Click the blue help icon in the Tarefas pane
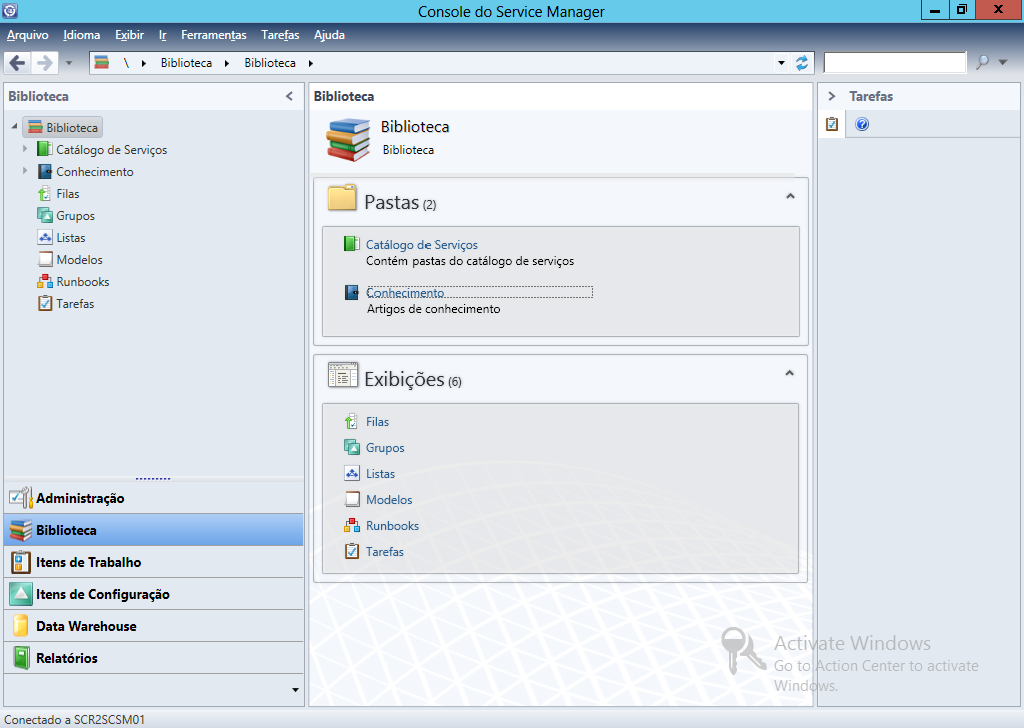 [862, 124]
